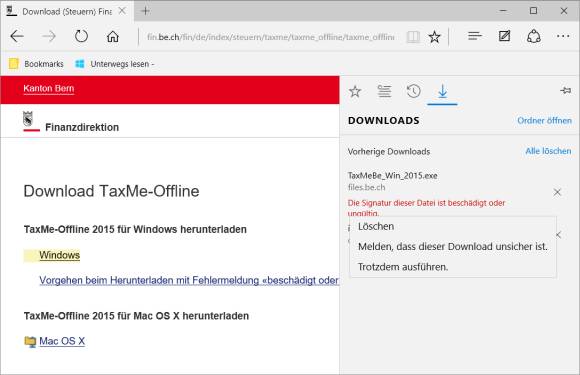This screenshot has height=375, width=580.
Task: Add page to favorites with star icon
Action: click(x=435, y=37)
